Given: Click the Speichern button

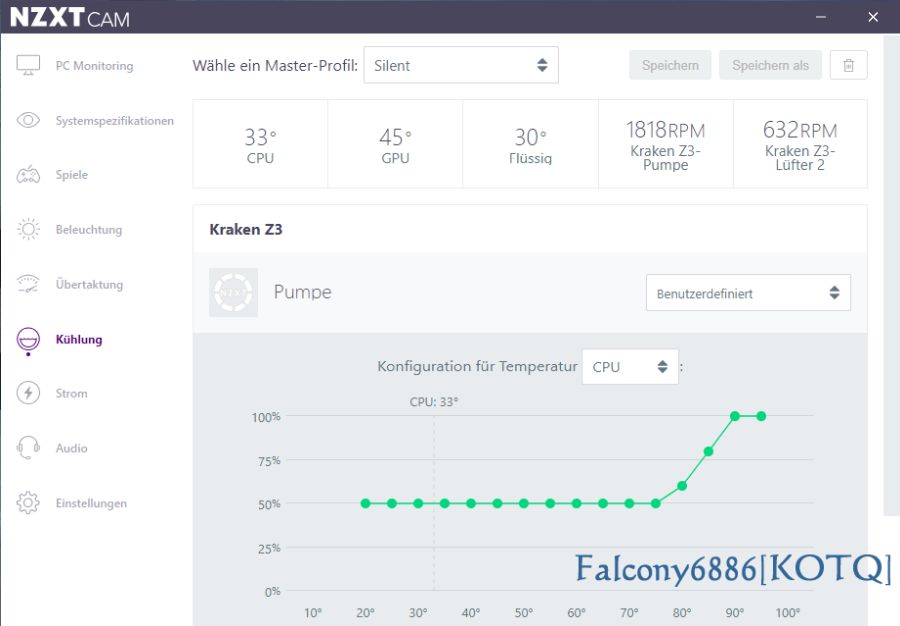Looking at the screenshot, I should pos(670,65).
